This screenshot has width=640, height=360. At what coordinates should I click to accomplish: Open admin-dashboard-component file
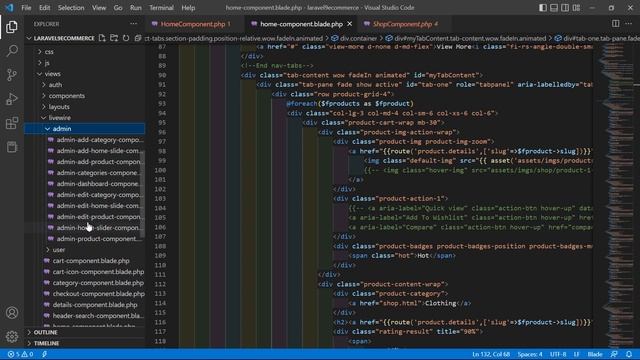84,184
